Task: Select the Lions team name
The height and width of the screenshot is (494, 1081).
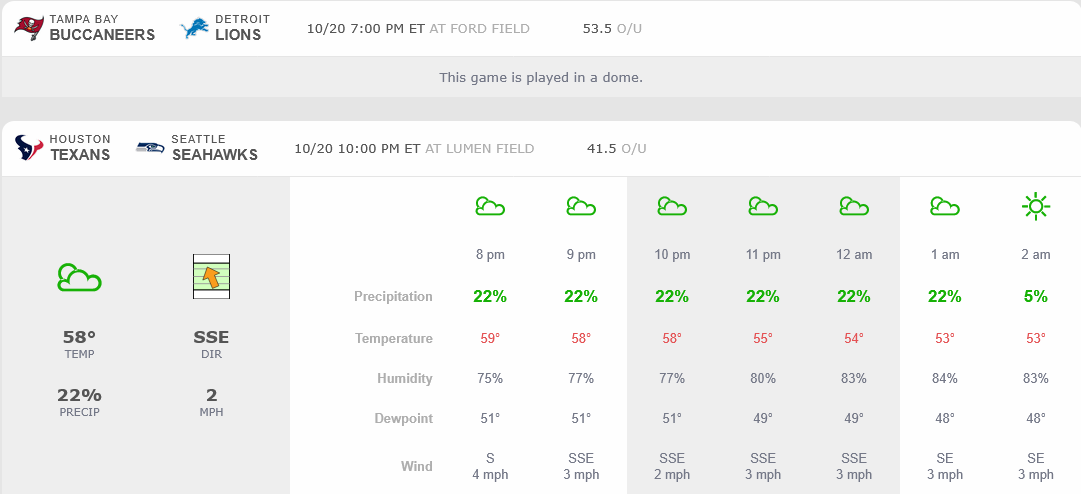Action: point(238,34)
